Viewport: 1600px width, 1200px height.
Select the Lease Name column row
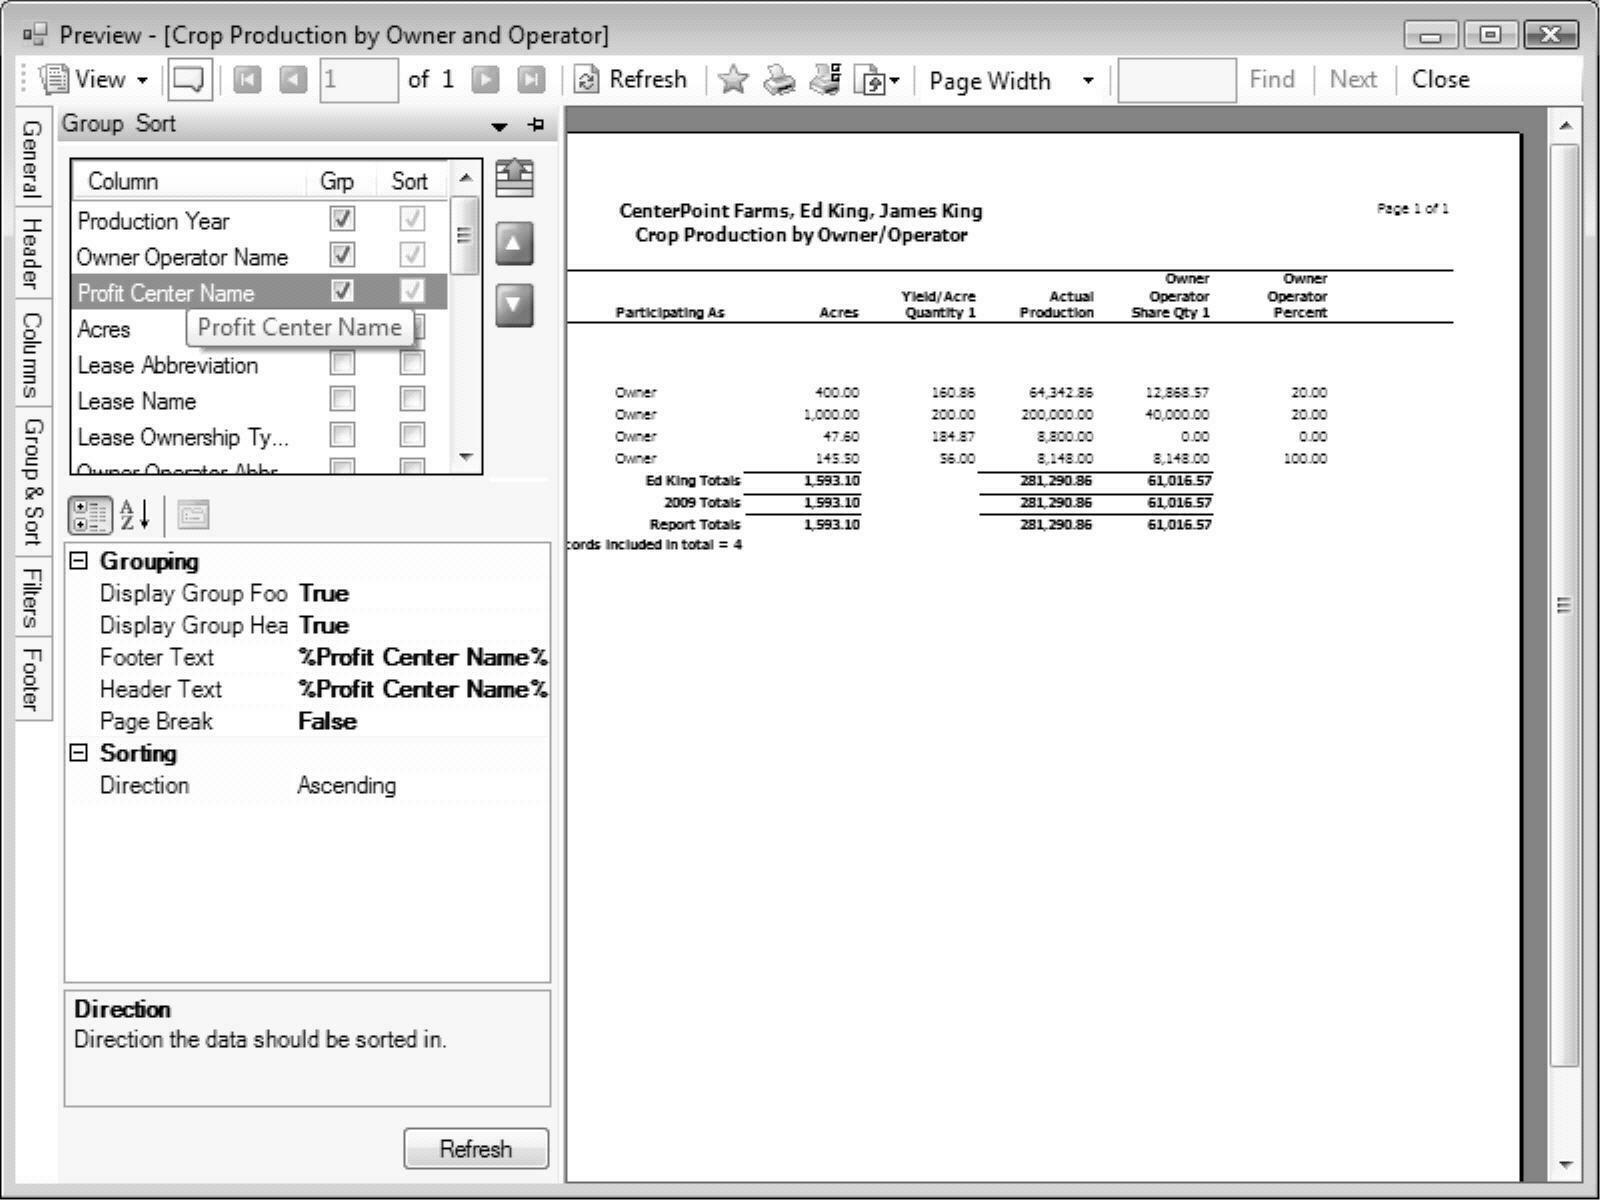coord(260,401)
